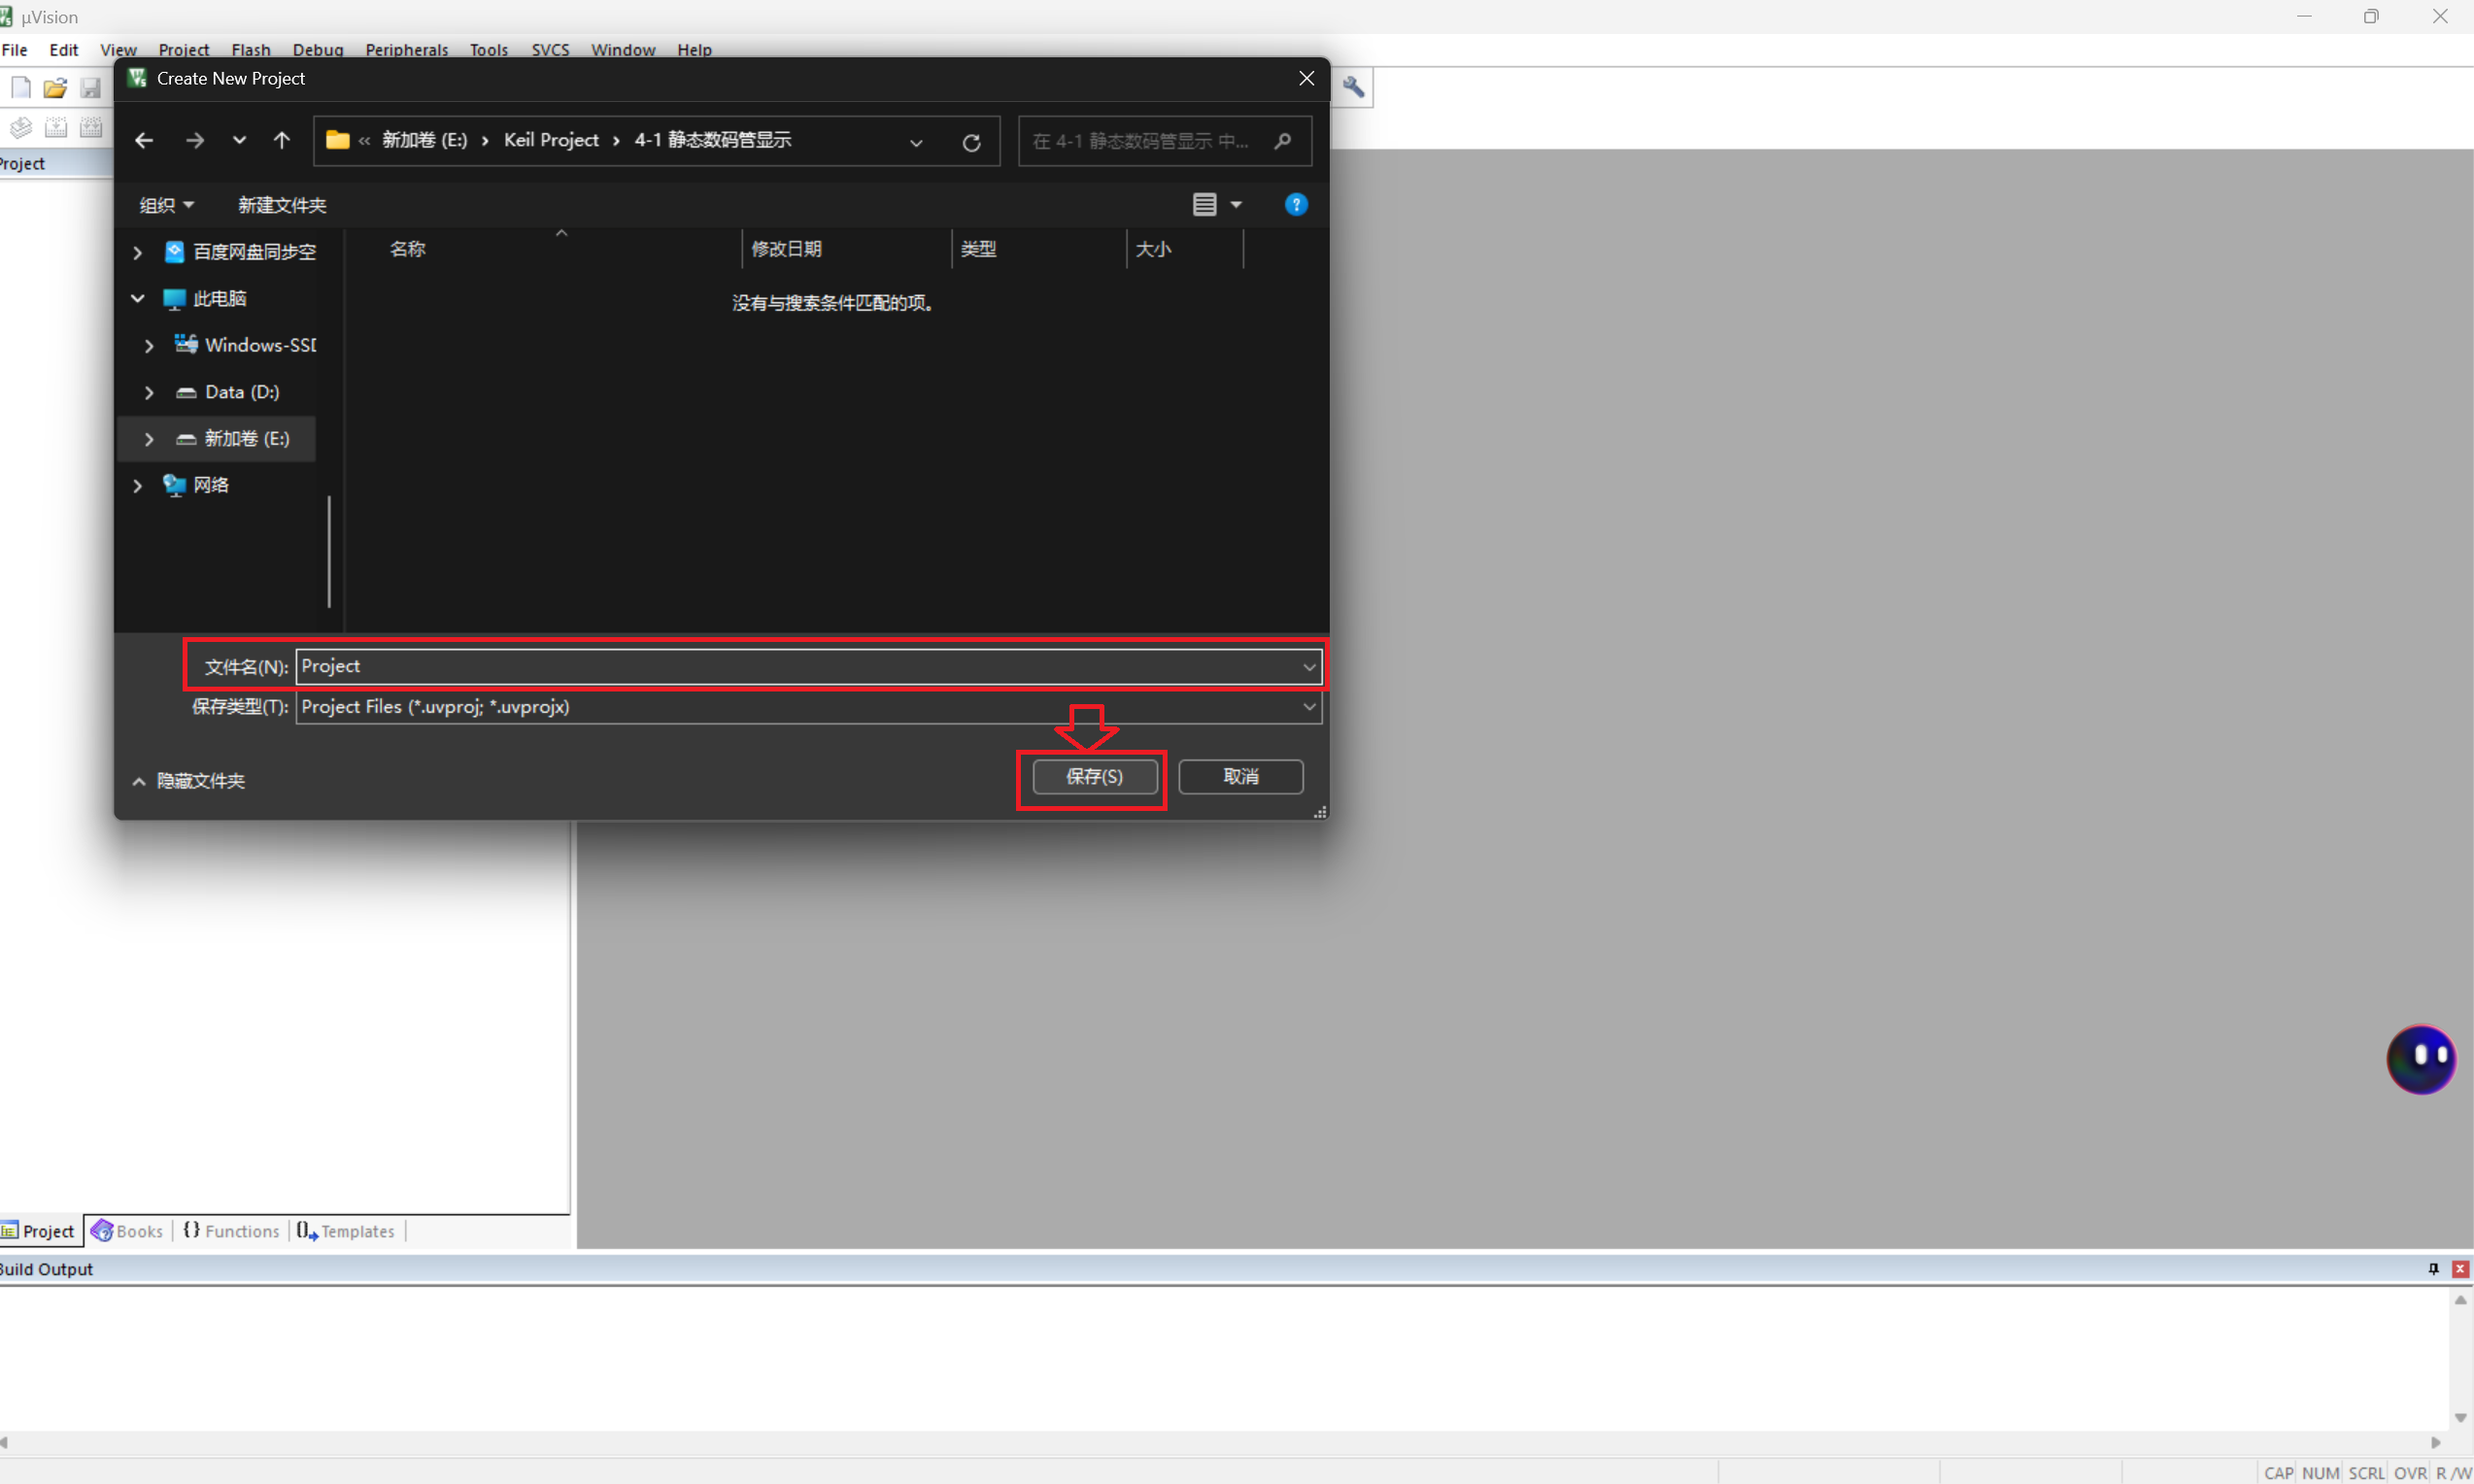Image resolution: width=2474 pixels, height=1484 pixels.
Task: Collapse the 此电脑 tree node
Action: [x=138, y=298]
